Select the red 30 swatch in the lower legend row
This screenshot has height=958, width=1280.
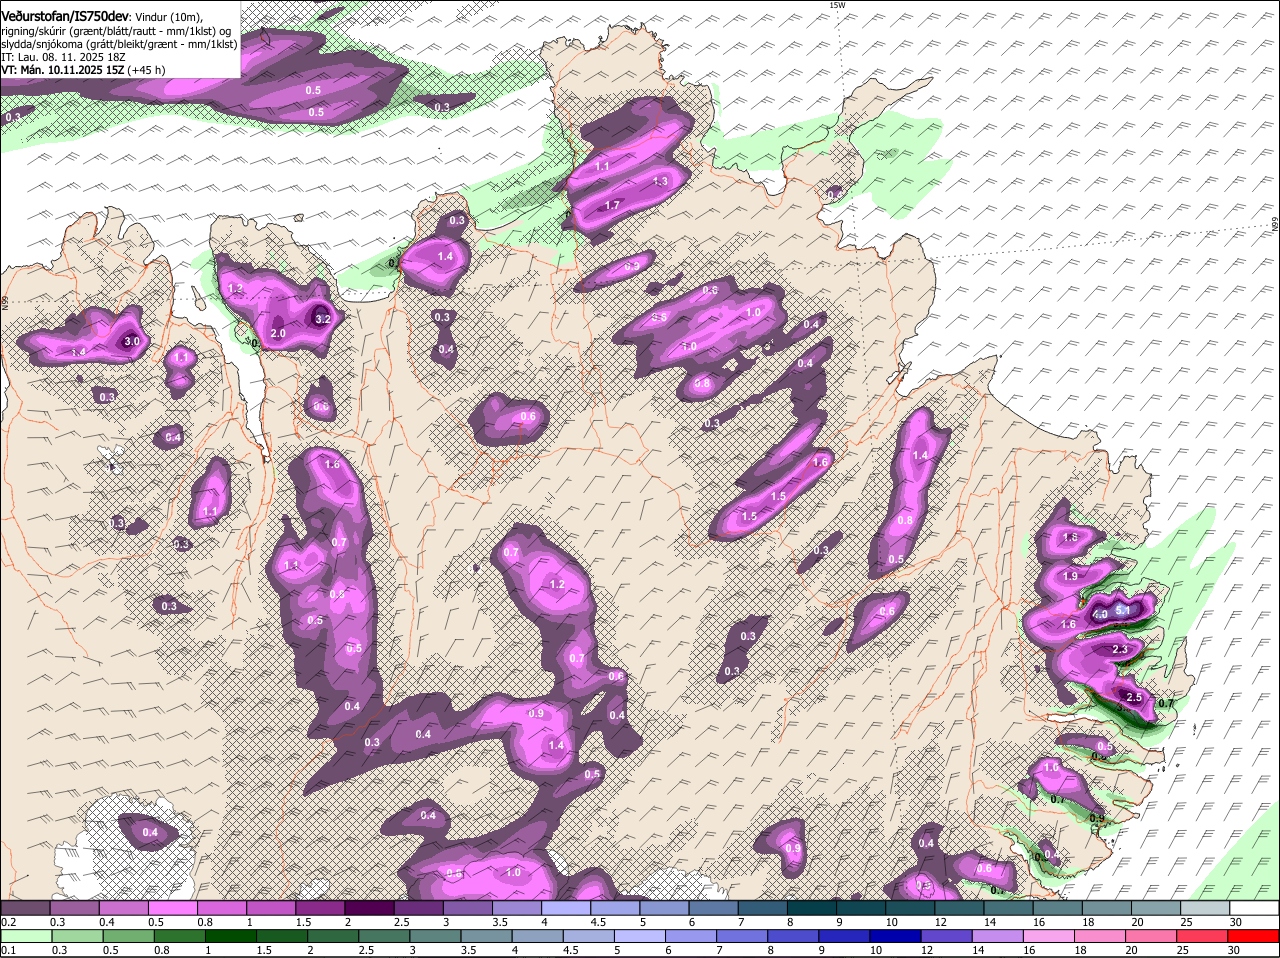tap(1254, 936)
